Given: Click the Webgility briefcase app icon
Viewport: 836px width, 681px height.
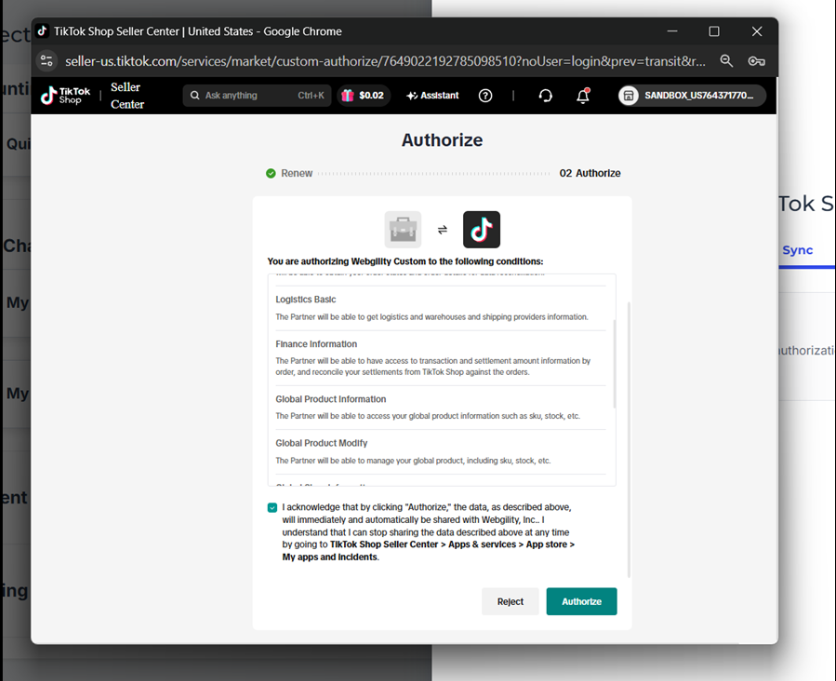Looking at the screenshot, I should click(403, 229).
